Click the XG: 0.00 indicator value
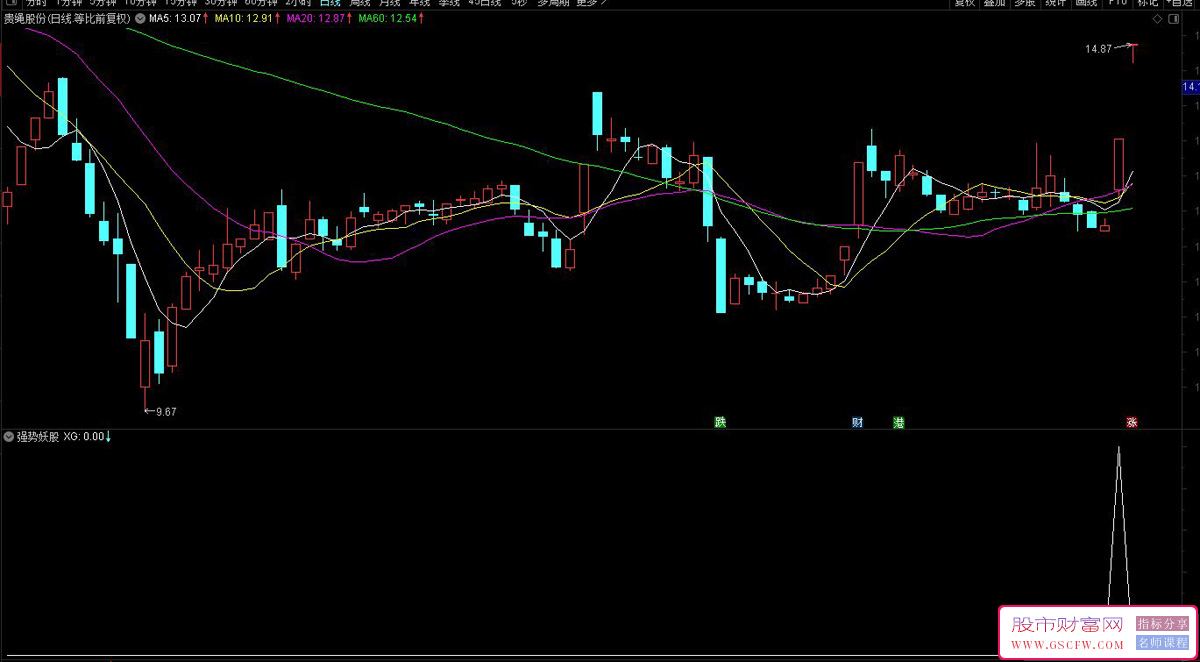Image resolution: width=1200 pixels, height=662 pixels. click(84, 436)
